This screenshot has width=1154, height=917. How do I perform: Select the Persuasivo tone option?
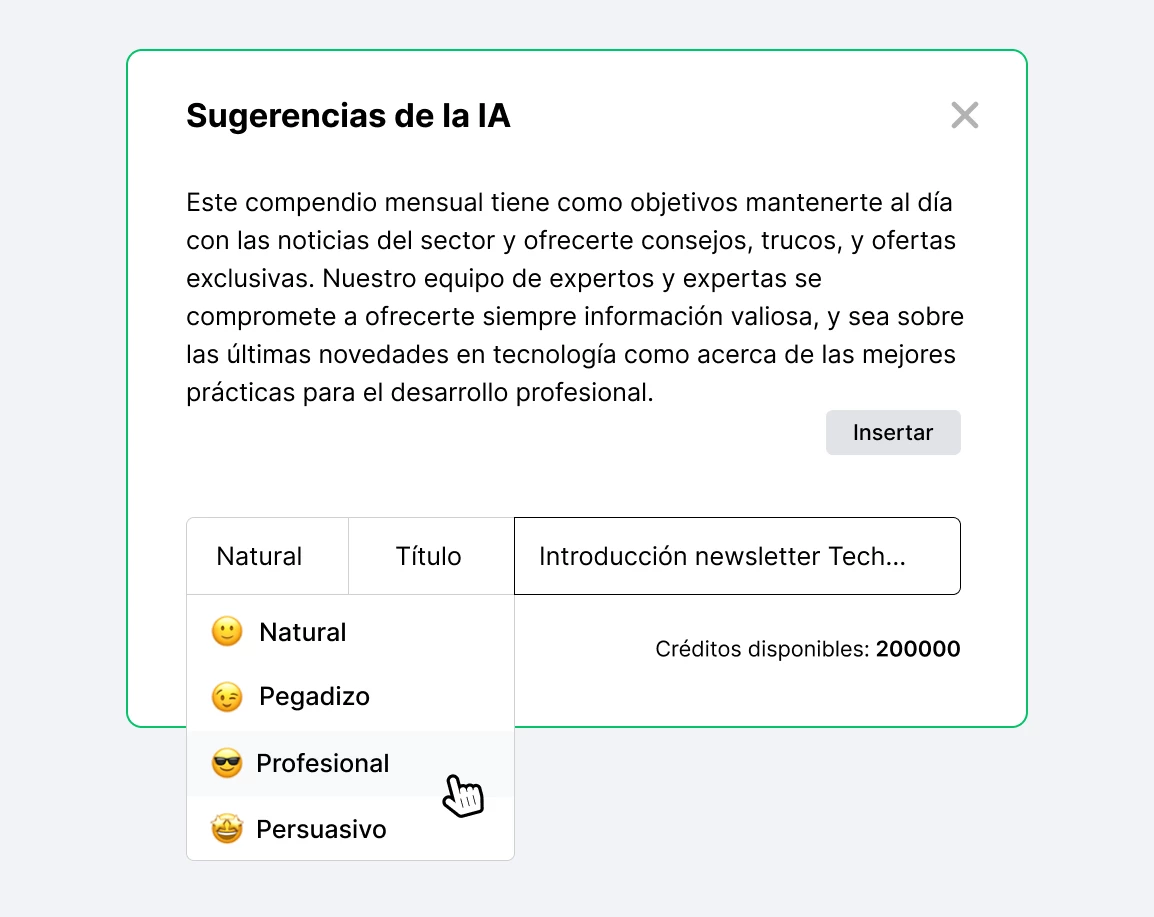tap(321, 829)
